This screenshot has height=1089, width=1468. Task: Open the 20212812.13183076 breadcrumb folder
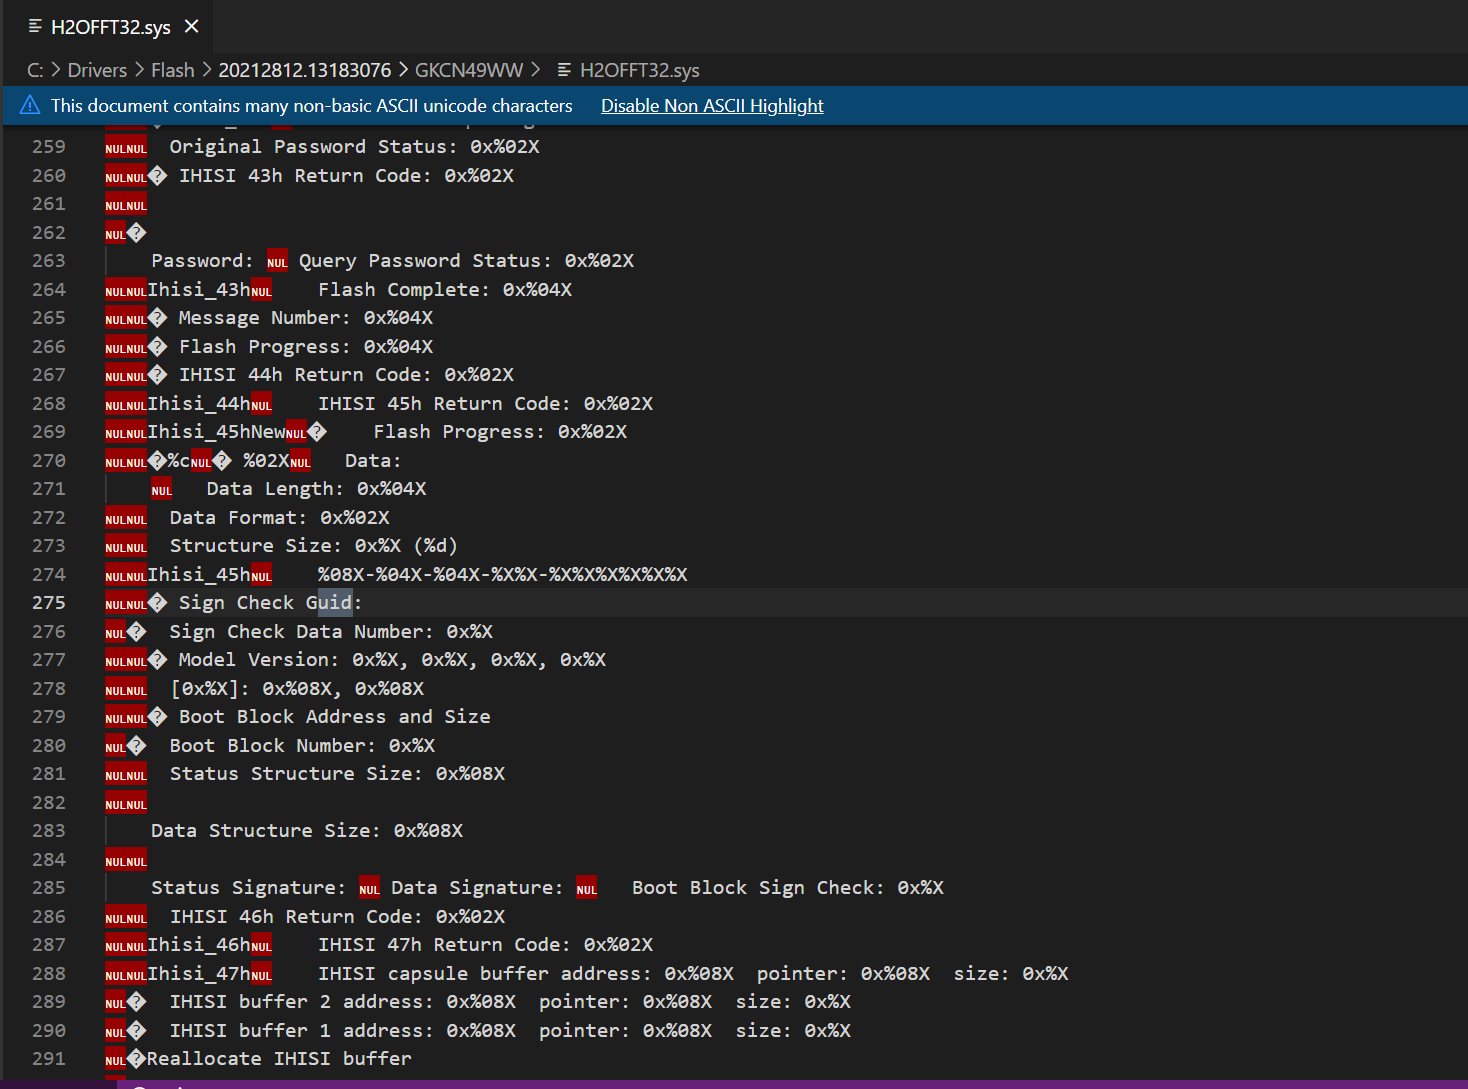coord(305,70)
